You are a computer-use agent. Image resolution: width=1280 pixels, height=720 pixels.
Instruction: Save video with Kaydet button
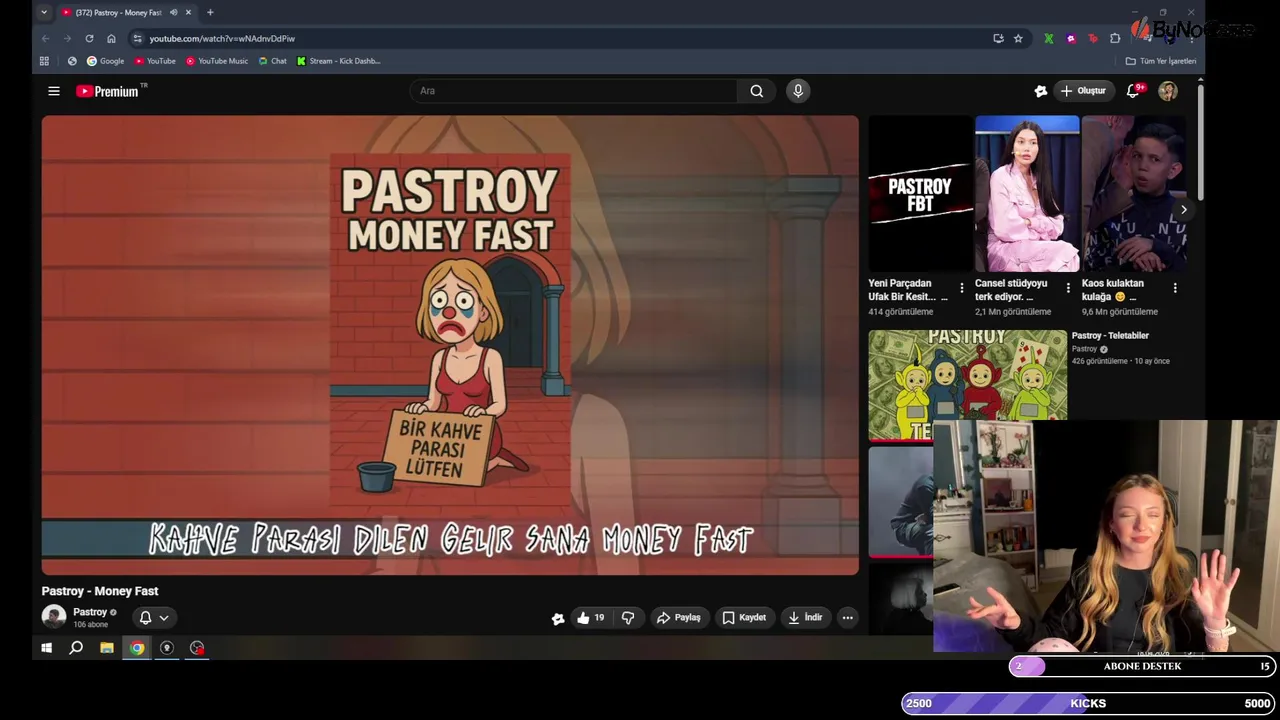coord(744,618)
